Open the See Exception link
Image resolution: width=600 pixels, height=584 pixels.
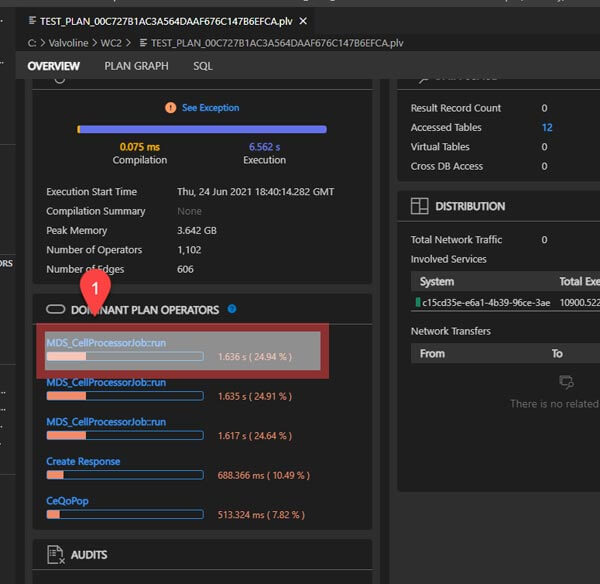tap(210, 108)
